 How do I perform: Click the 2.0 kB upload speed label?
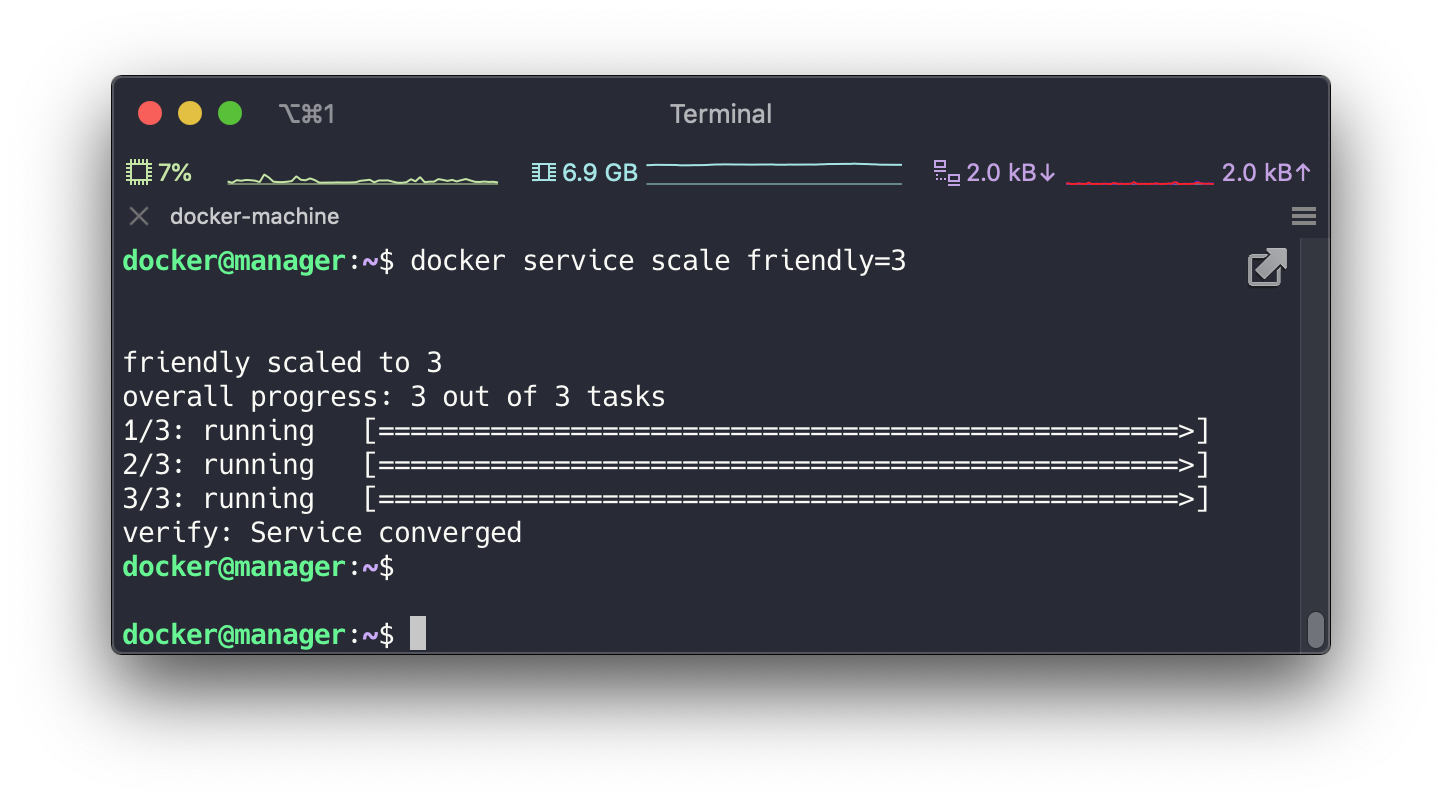(x=1265, y=172)
